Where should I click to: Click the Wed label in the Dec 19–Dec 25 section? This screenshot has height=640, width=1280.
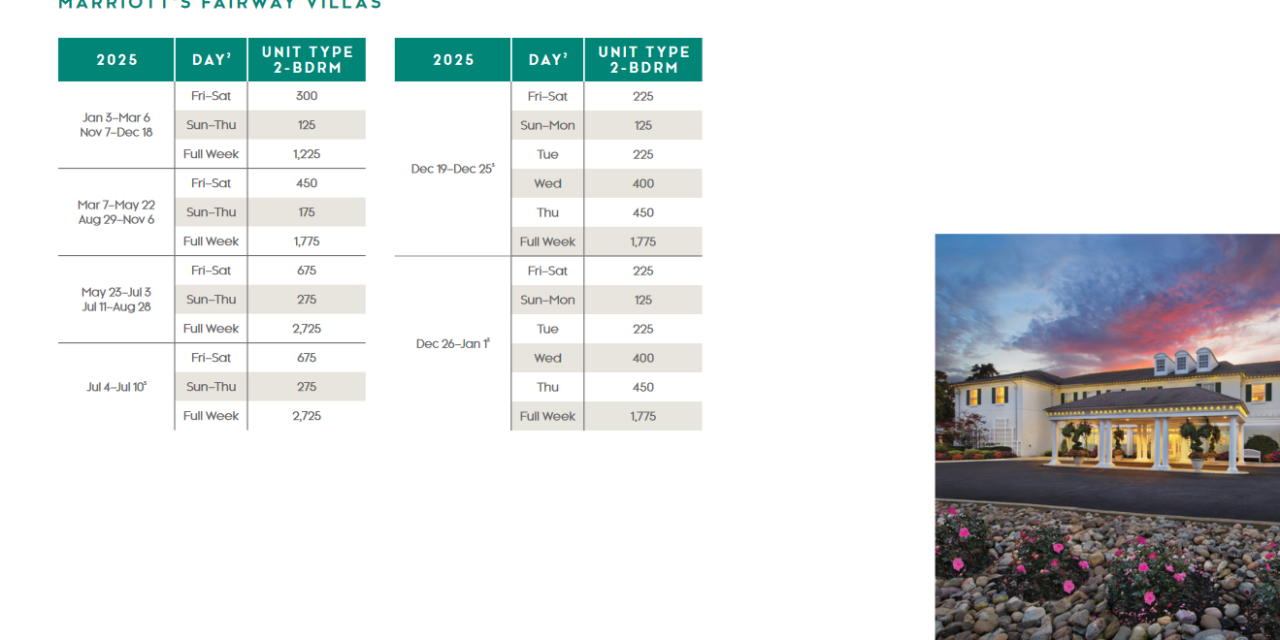(x=548, y=183)
